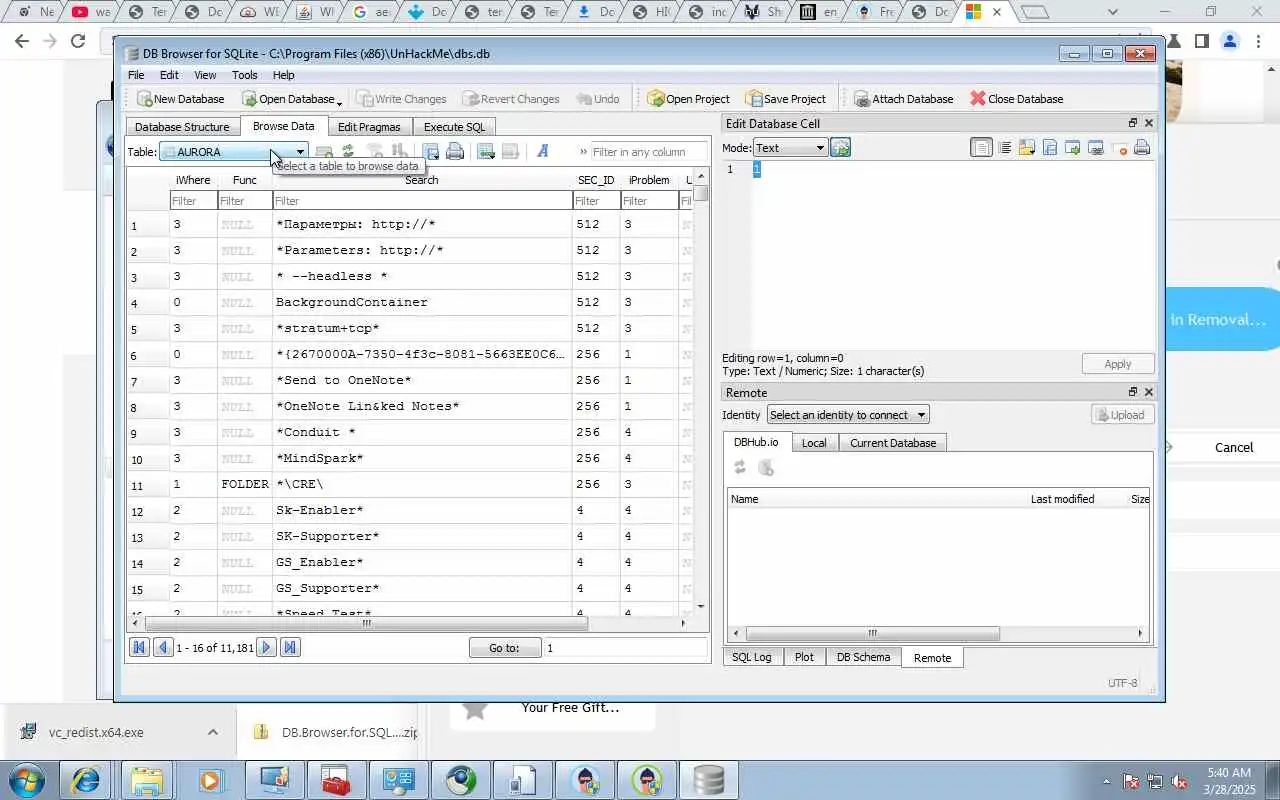The width and height of the screenshot is (1280, 800).
Task: Click the import cell from file folder icon
Action: (x=1027, y=148)
